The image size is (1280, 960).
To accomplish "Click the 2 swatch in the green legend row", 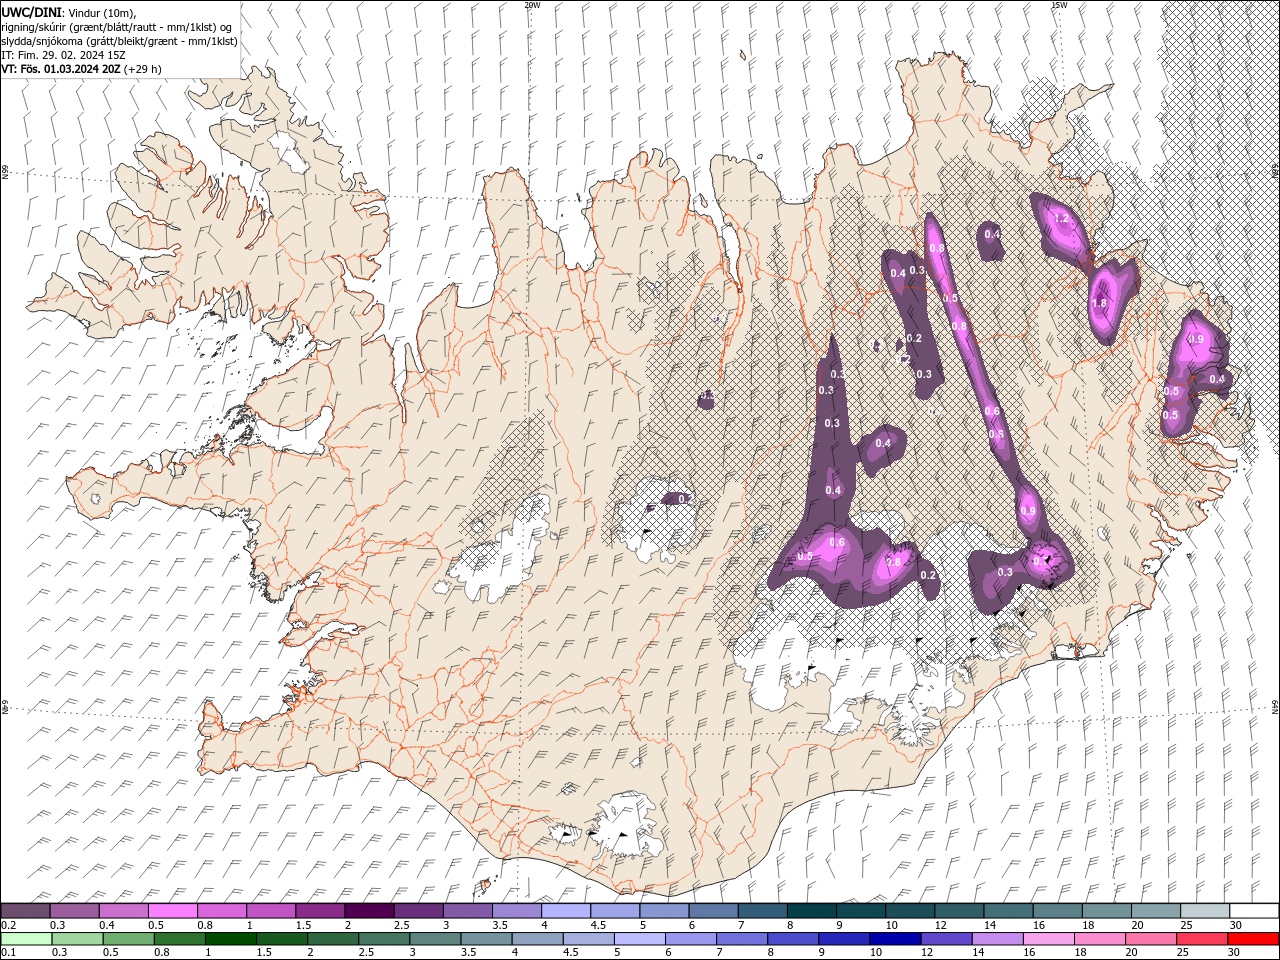I will coord(332,939).
